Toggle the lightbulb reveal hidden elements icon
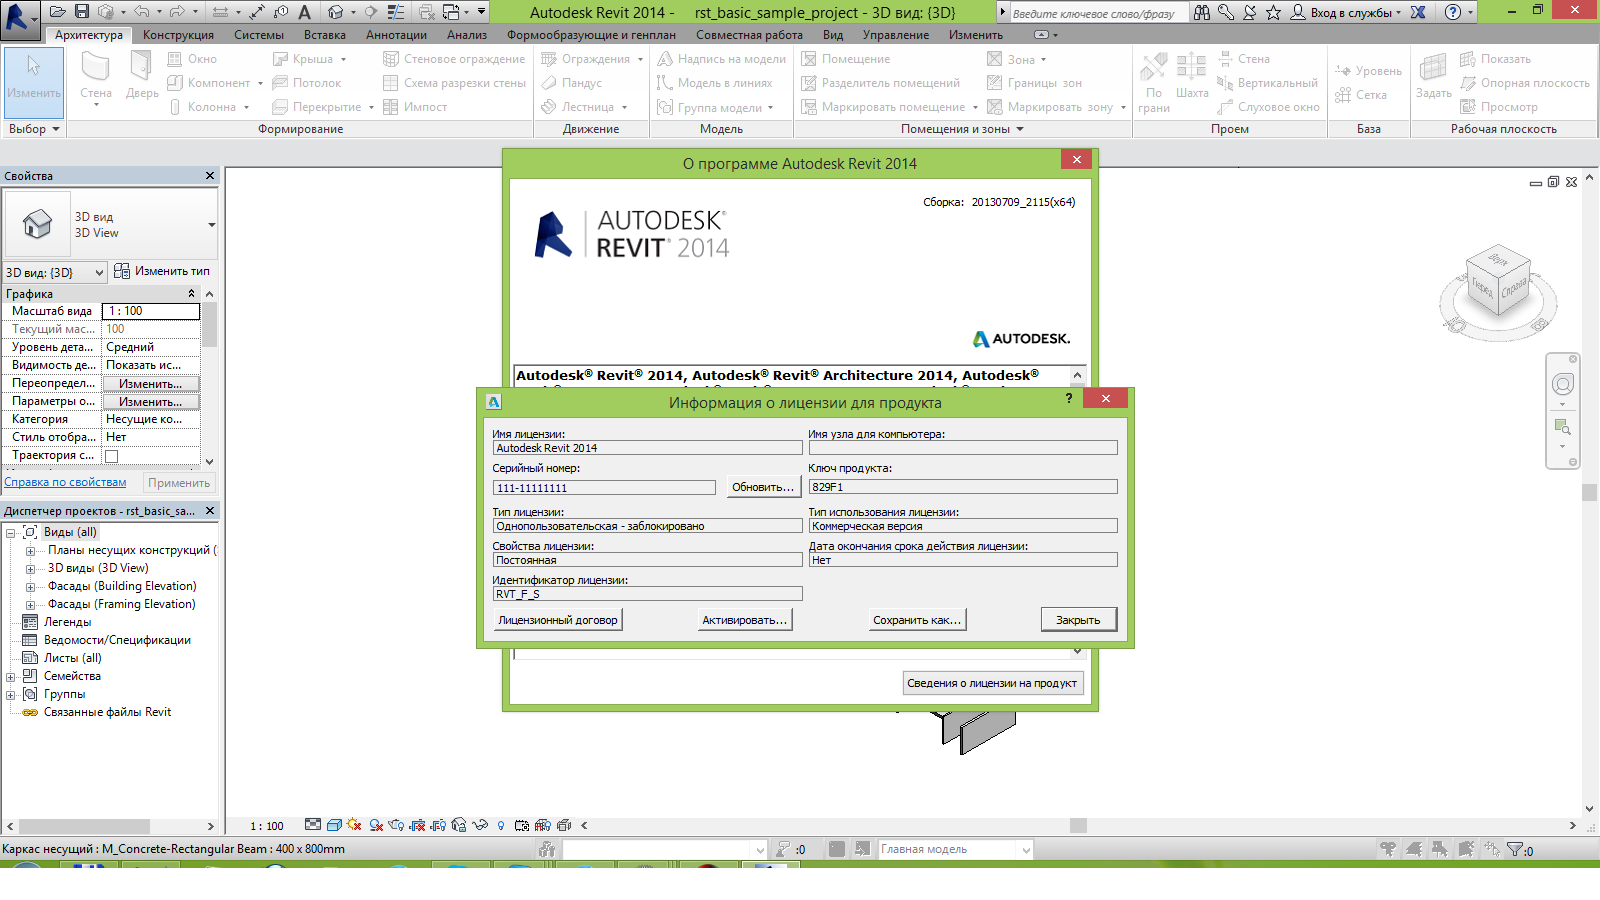The width and height of the screenshot is (1600, 900). [x=501, y=825]
